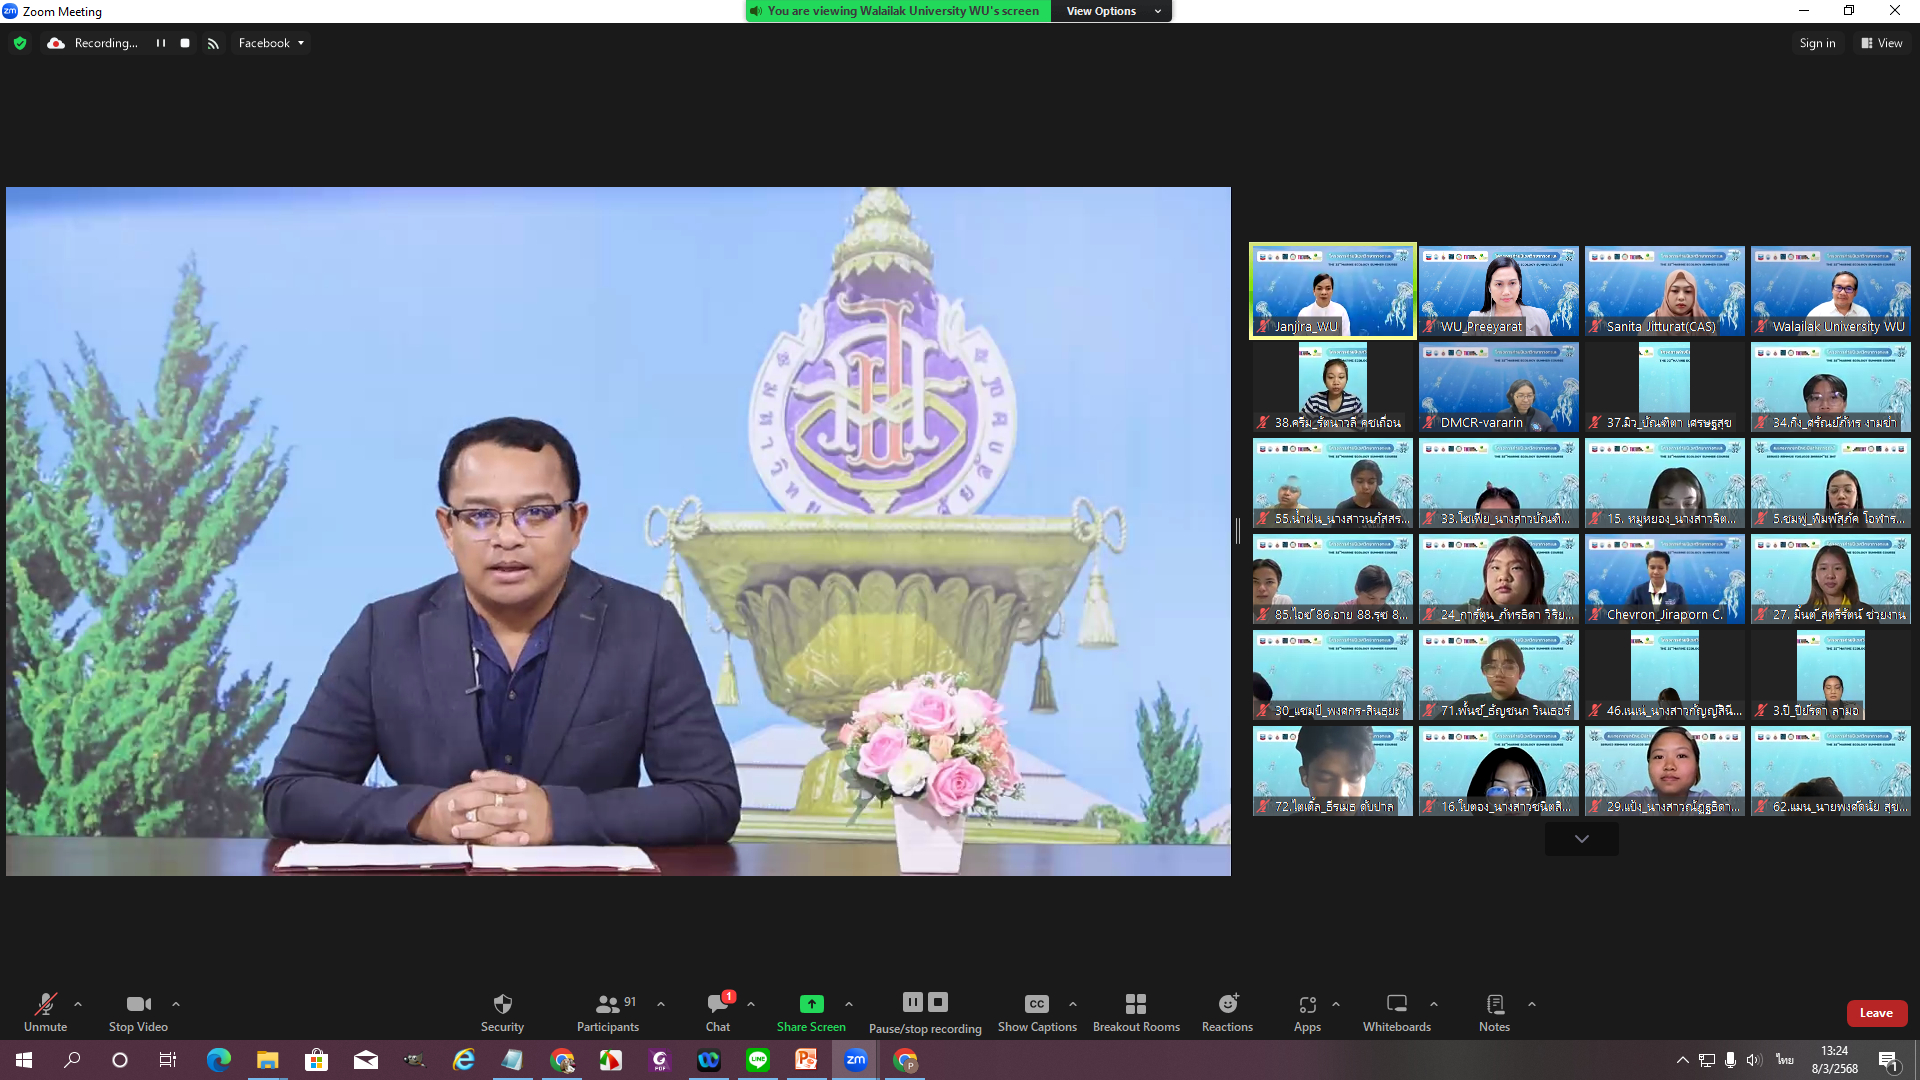The image size is (1920, 1080).
Task: Click the Sign in link
Action: 1816,43
